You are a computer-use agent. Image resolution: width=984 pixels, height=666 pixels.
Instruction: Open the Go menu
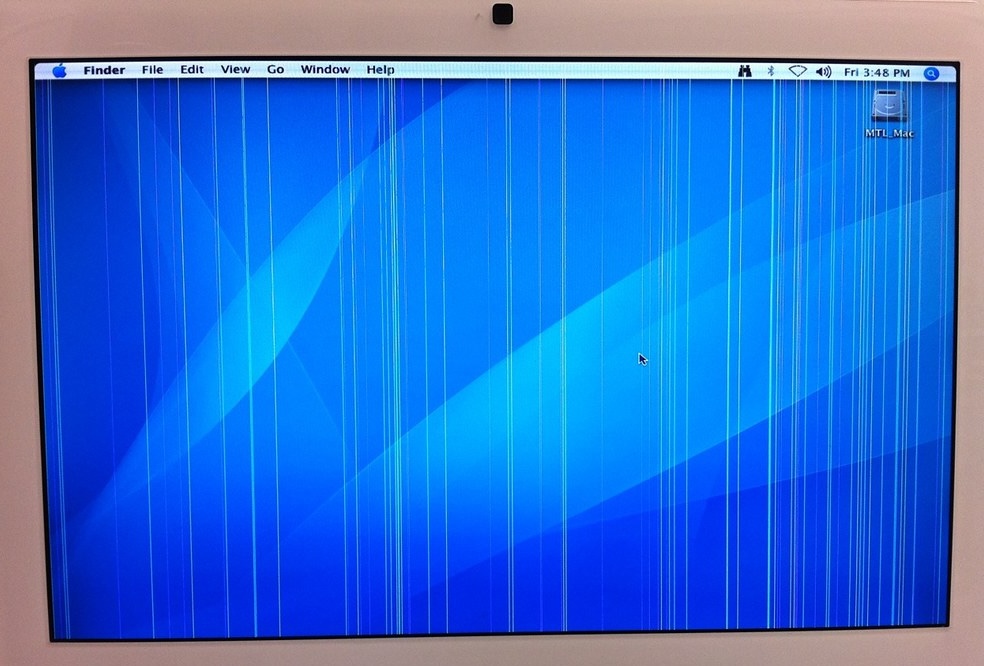click(x=275, y=70)
